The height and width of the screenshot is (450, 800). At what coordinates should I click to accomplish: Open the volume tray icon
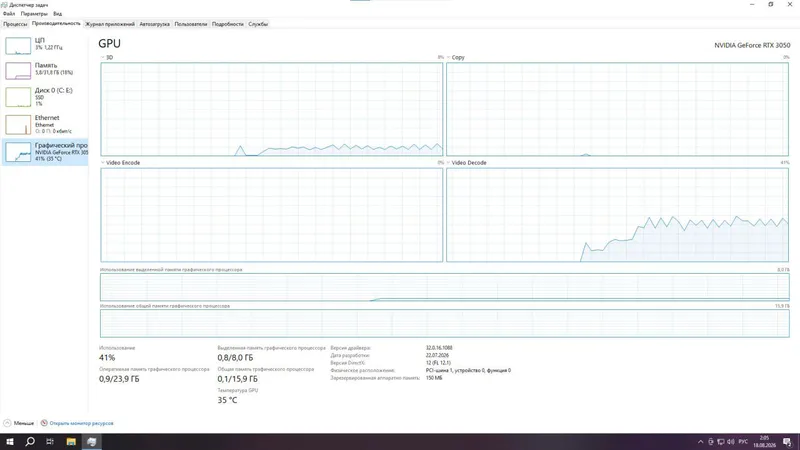point(731,442)
